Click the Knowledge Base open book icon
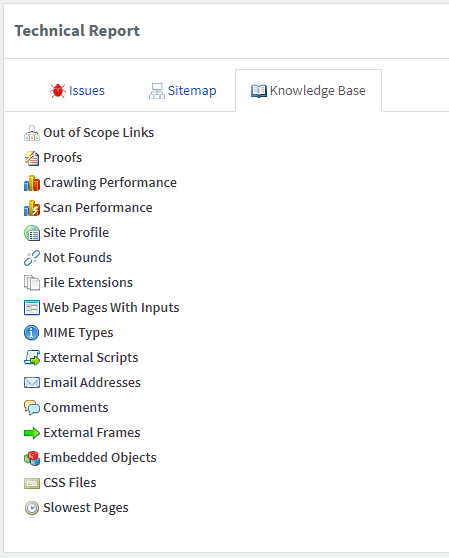Viewport: 449px width, 558px height. coord(259,91)
